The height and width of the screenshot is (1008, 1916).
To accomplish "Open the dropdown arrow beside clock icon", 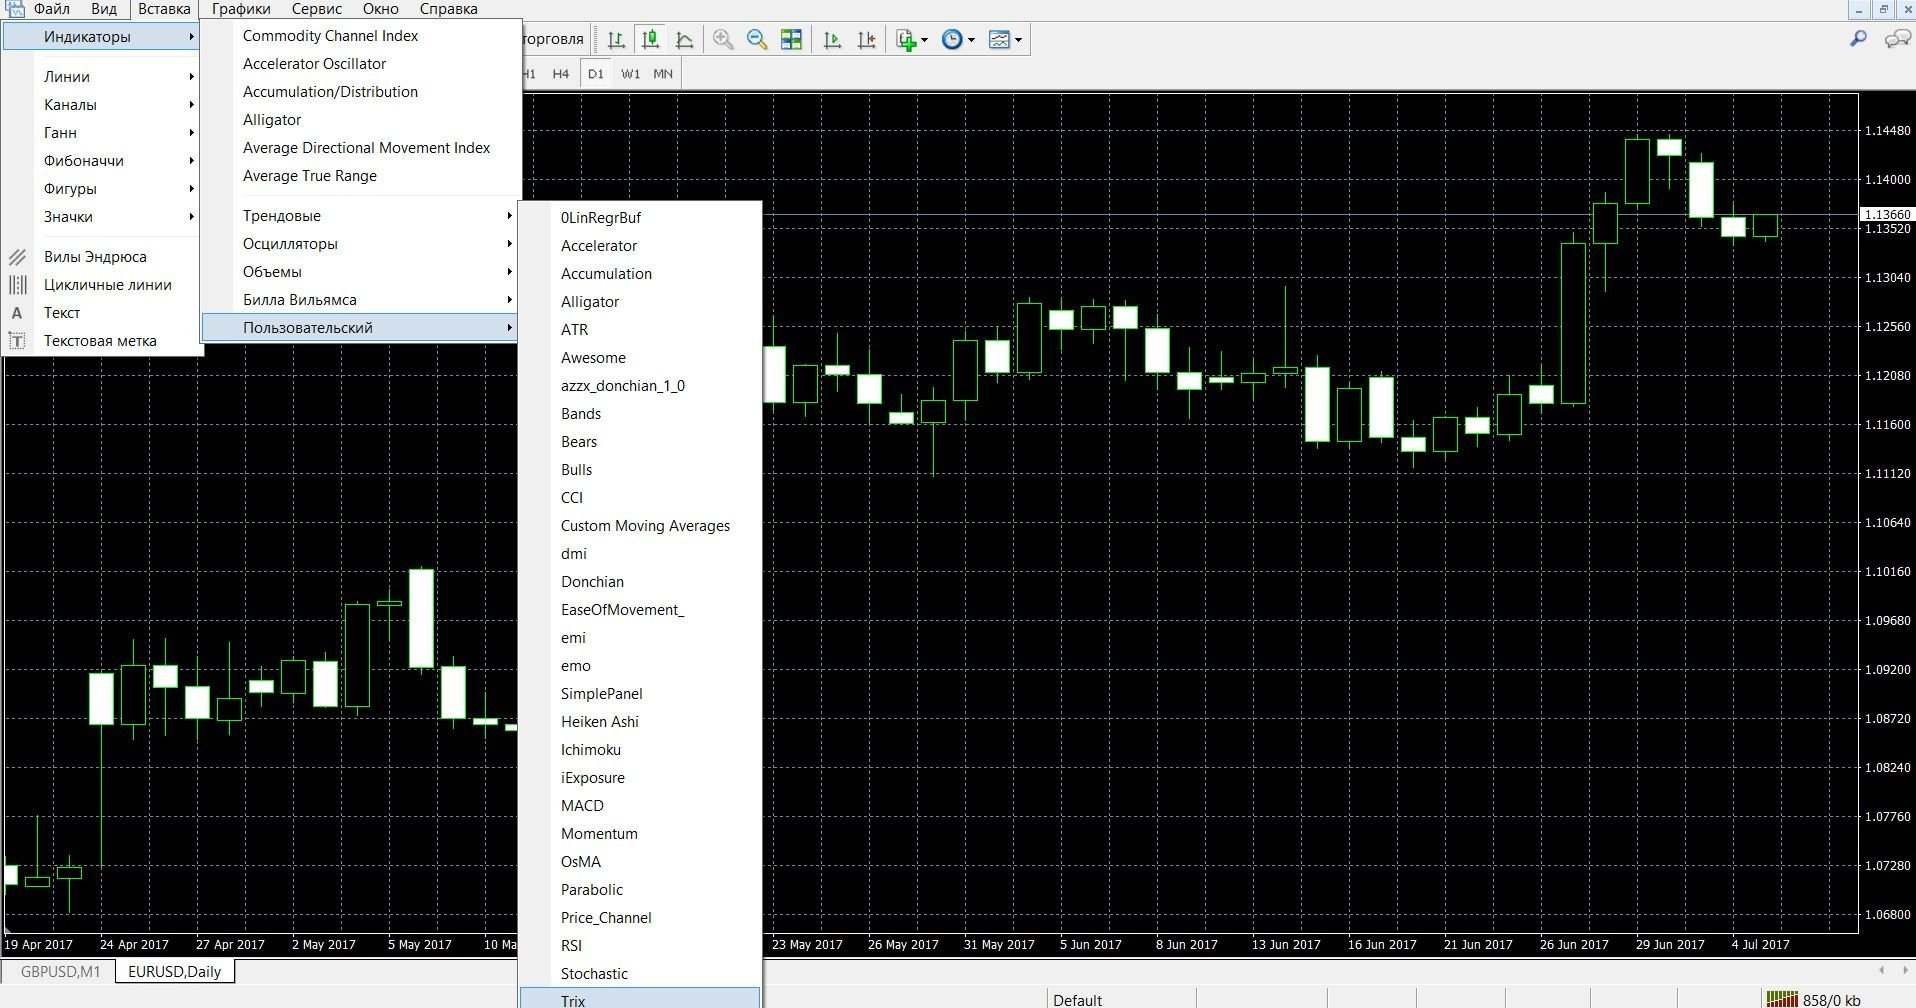I will (971, 40).
